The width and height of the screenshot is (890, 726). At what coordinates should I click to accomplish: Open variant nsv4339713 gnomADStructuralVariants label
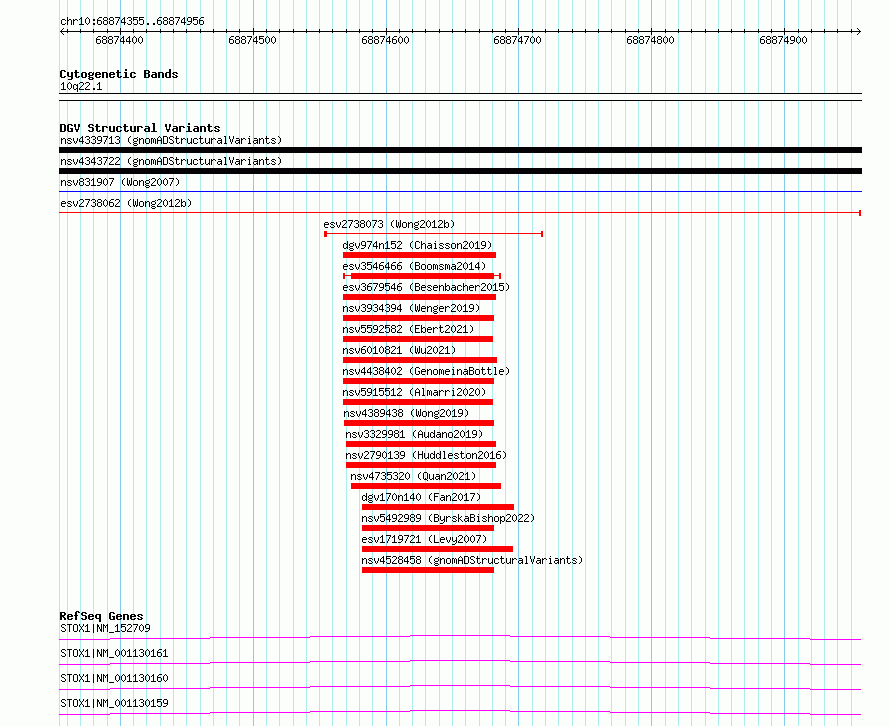(171, 140)
